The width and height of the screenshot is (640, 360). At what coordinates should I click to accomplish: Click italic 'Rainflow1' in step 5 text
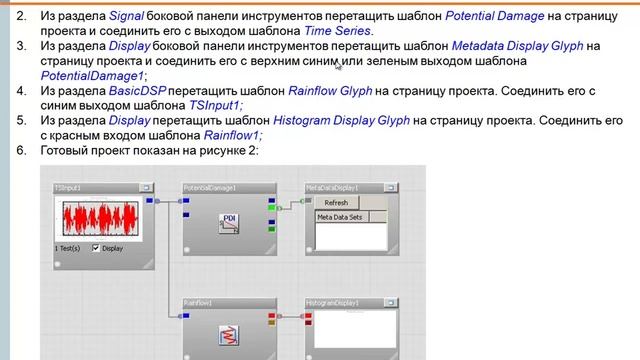[x=231, y=135]
